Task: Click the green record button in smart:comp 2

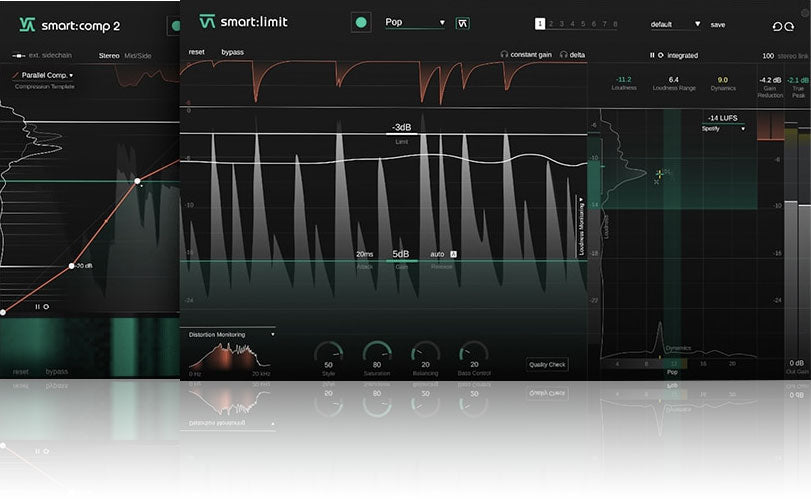Action: pyautogui.click(x=175, y=25)
